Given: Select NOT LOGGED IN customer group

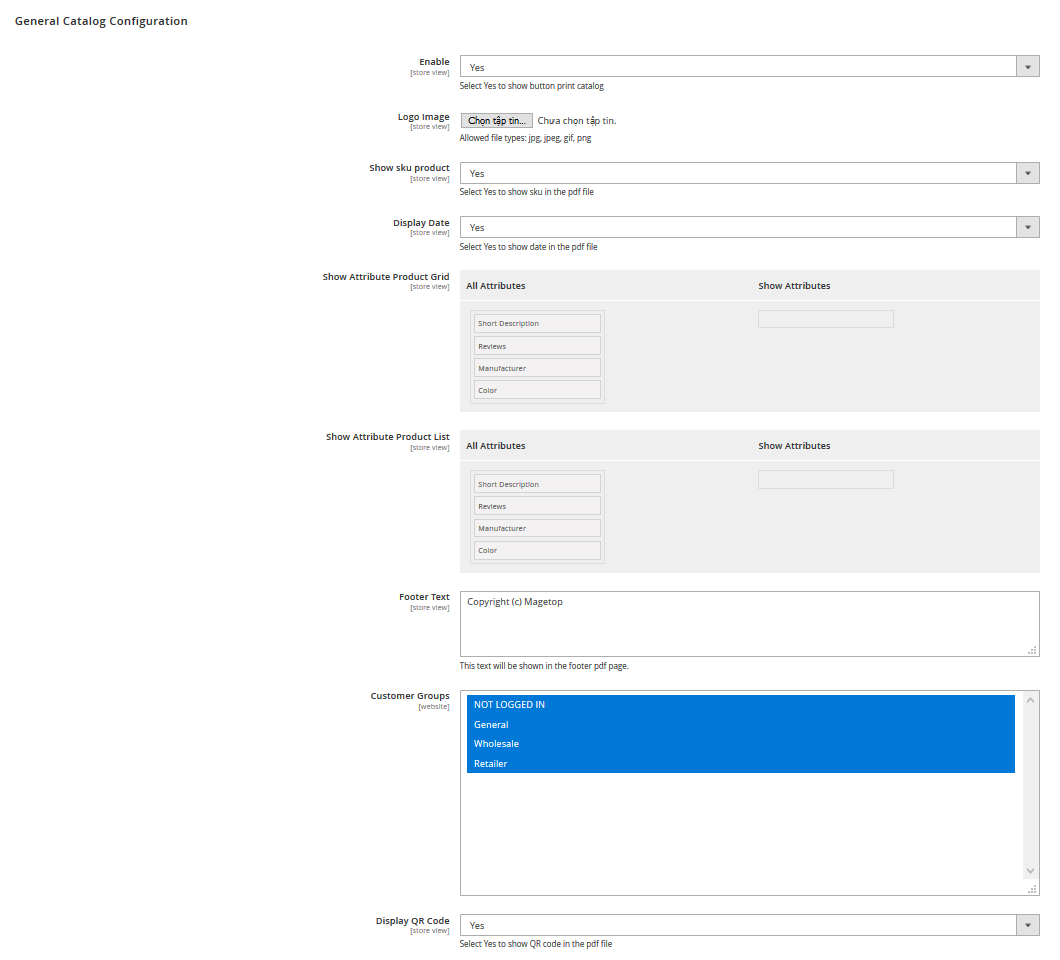Looking at the screenshot, I should point(740,705).
